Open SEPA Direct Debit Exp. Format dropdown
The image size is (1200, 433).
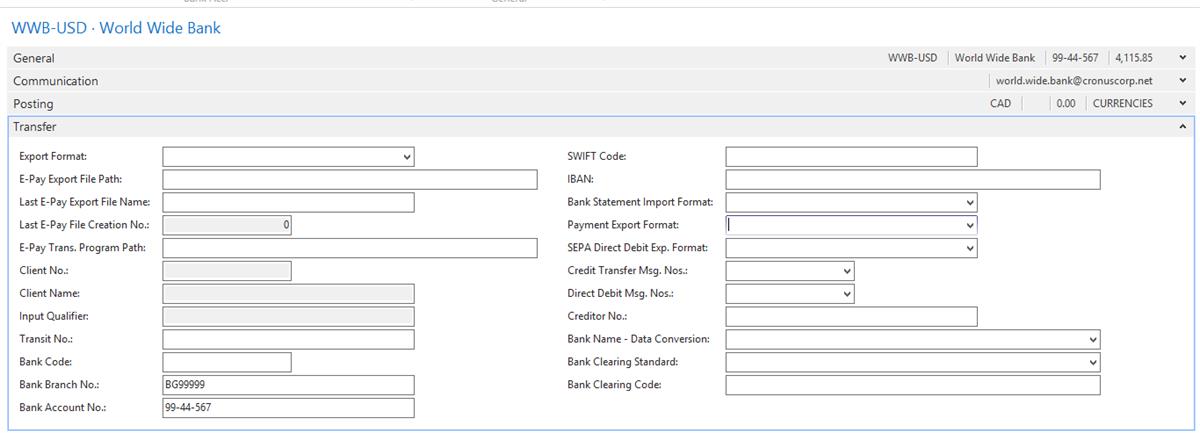coord(970,248)
